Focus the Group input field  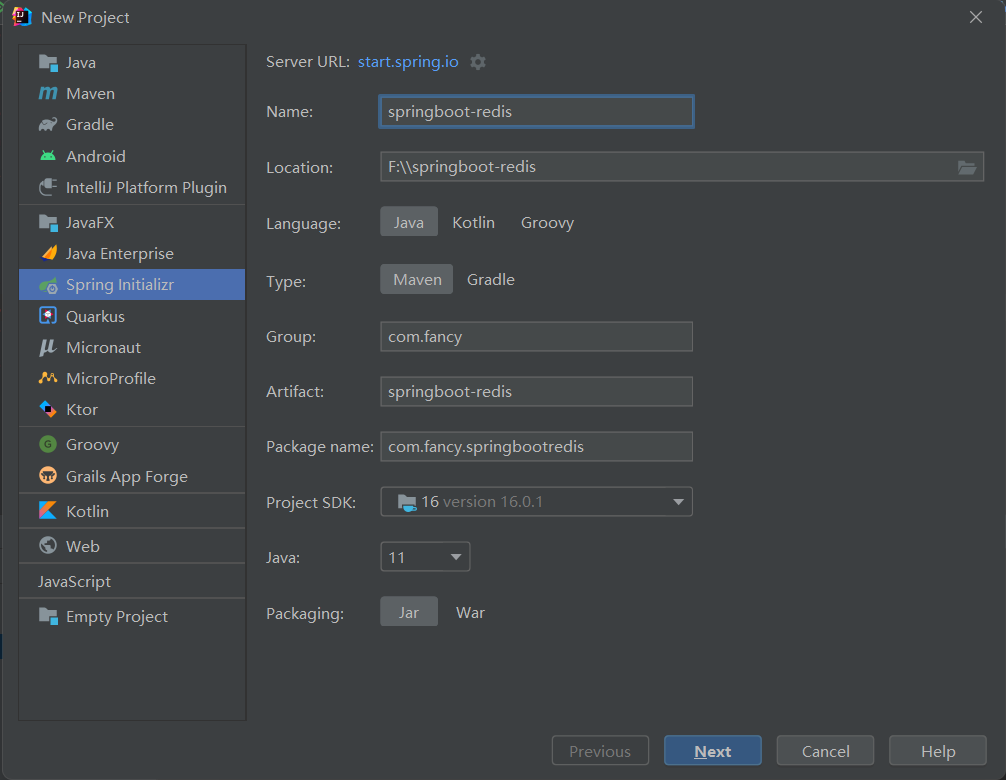pos(536,337)
